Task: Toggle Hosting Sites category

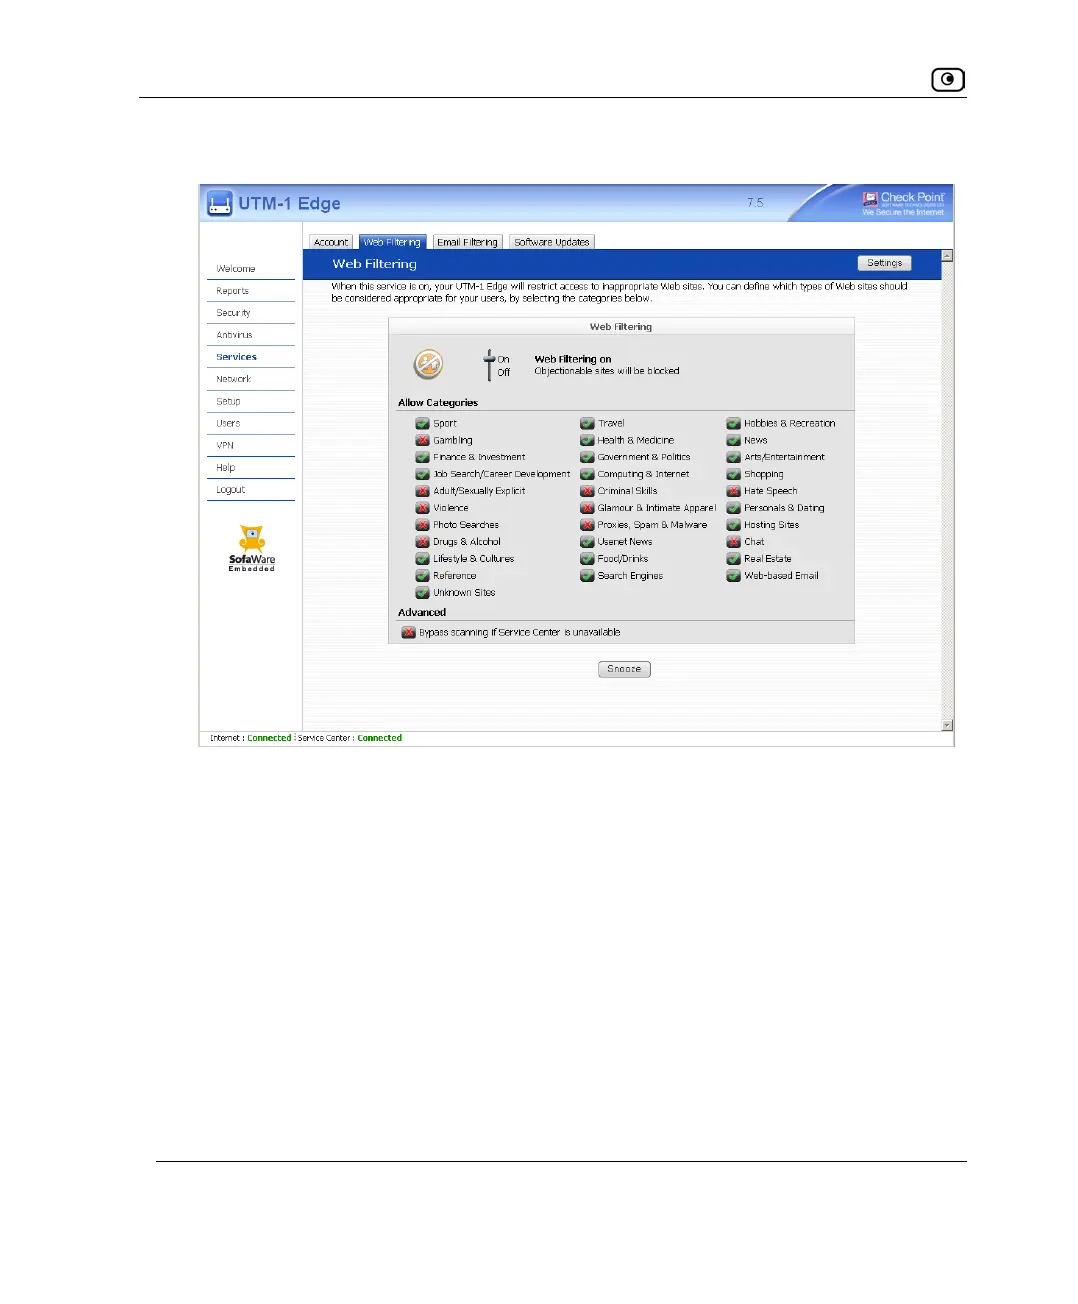Action: tap(733, 525)
